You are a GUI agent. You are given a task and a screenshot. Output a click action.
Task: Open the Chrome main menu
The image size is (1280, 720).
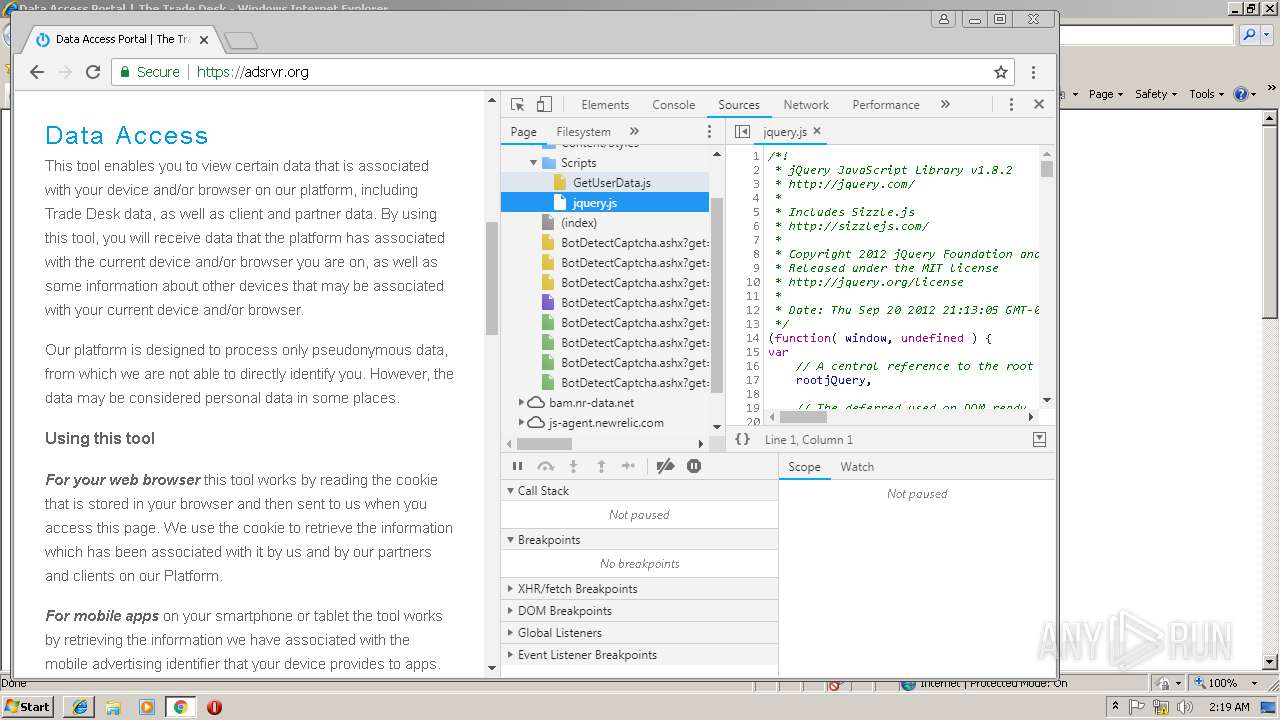point(1033,72)
